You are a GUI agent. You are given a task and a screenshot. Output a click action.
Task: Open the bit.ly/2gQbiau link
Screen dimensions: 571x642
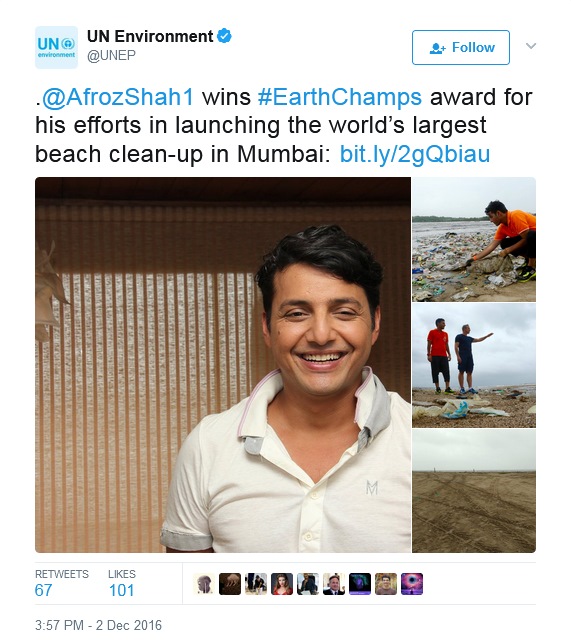click(x=415, y=154)
